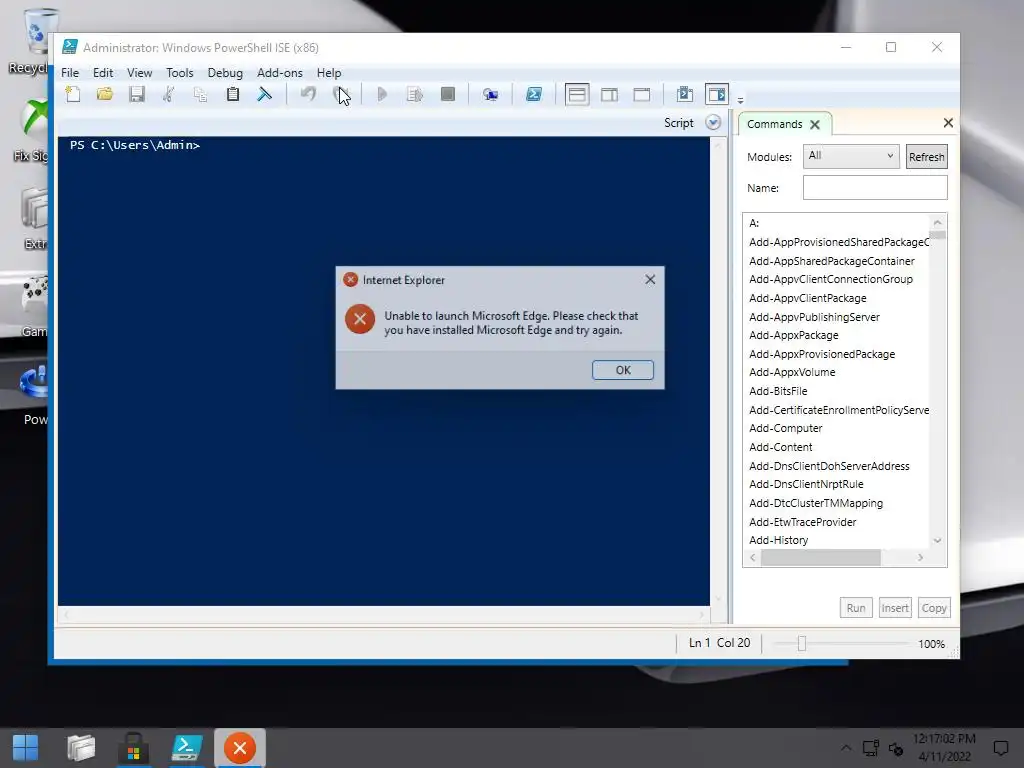The image size is (1024, 768).
Task: Click the commands list scroll up arrow
Action: pos(937,223)
